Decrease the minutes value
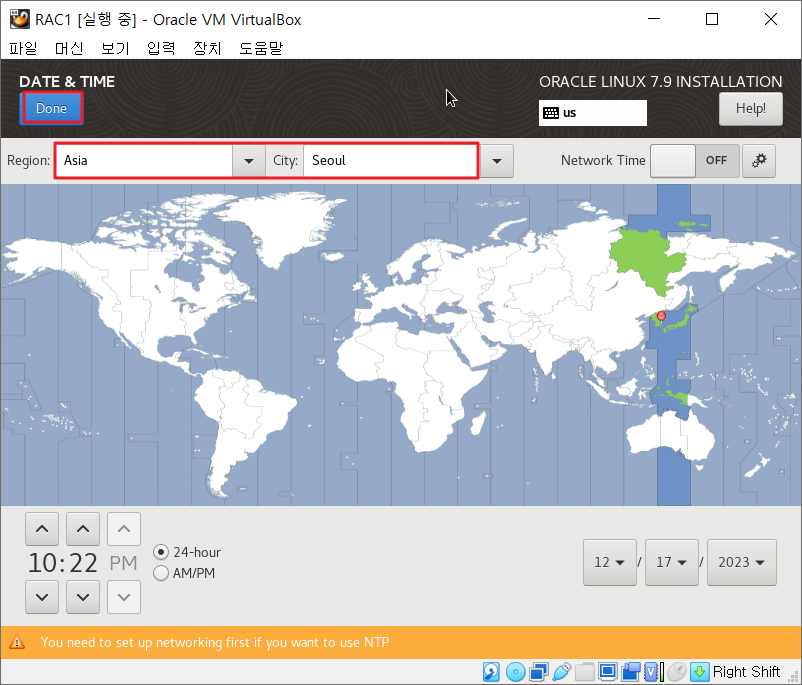Viewport: 802px width, 685px height. (83, 597)
